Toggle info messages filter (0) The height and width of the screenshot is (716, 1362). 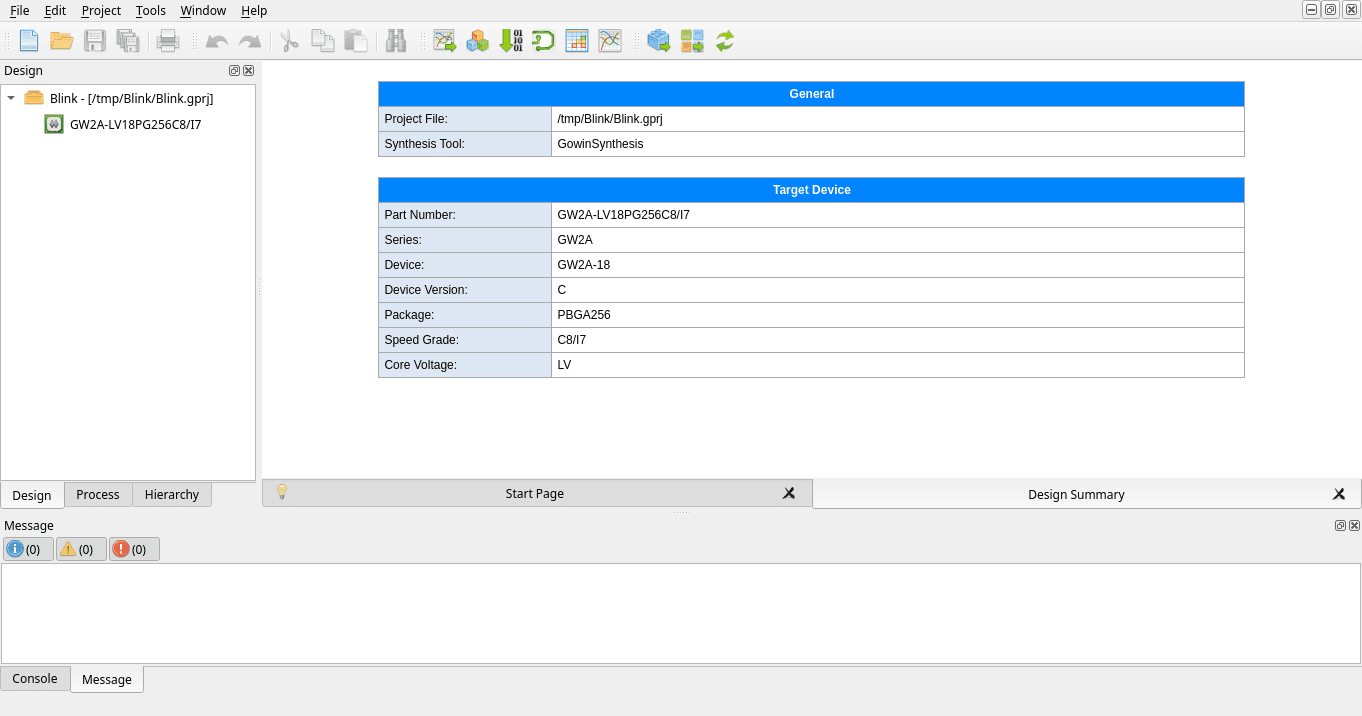click(x=28, y=549)
